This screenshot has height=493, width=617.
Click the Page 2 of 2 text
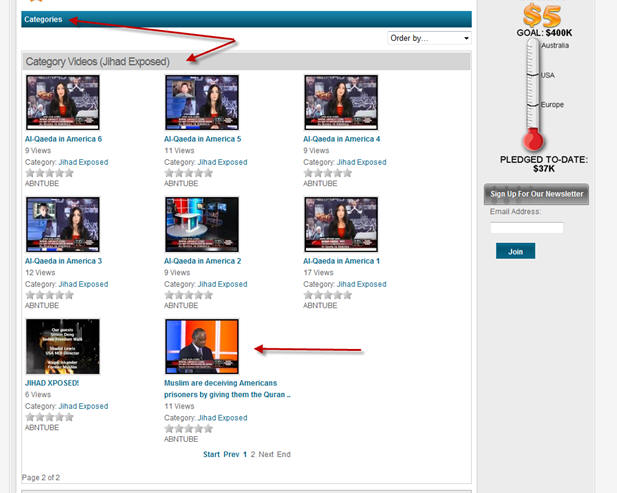41,477
